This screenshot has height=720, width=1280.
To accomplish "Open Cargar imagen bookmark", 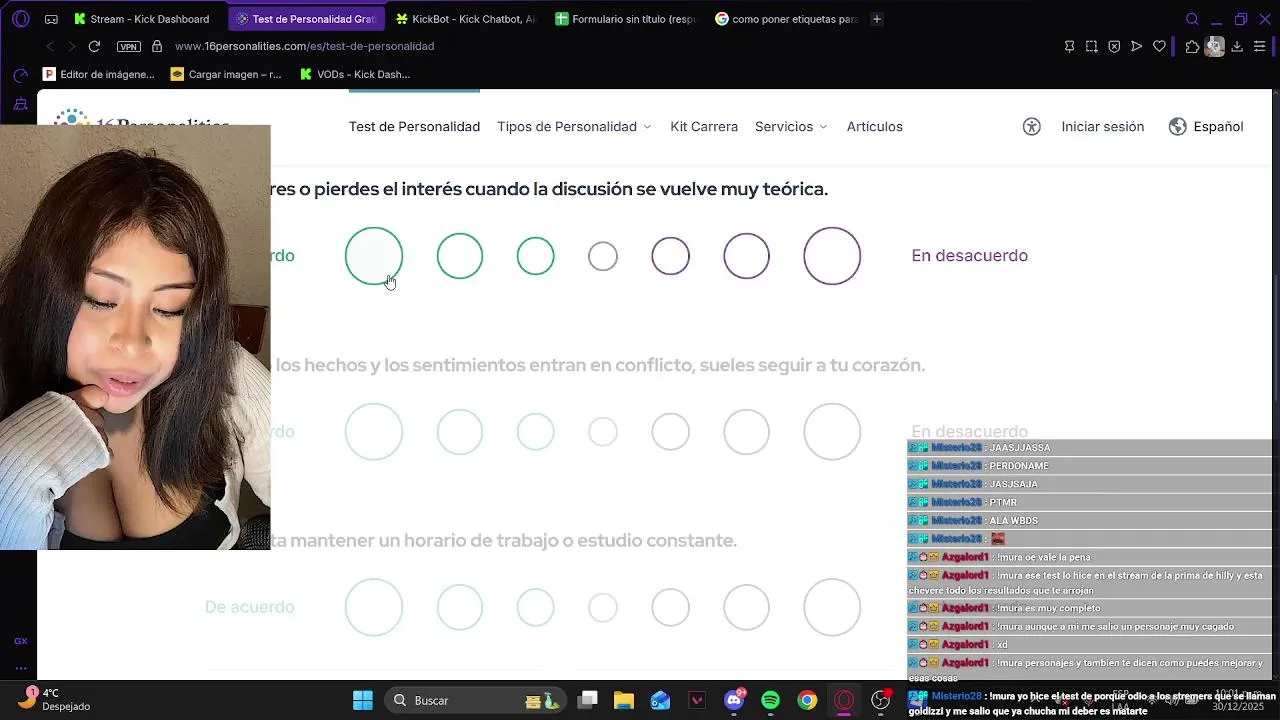I will pos(226,74).
